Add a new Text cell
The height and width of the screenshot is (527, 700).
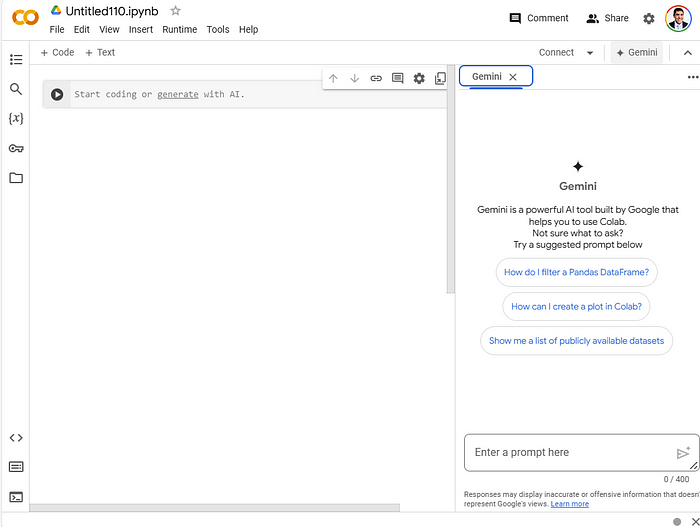pyautogui.click(x=100, y=52)
